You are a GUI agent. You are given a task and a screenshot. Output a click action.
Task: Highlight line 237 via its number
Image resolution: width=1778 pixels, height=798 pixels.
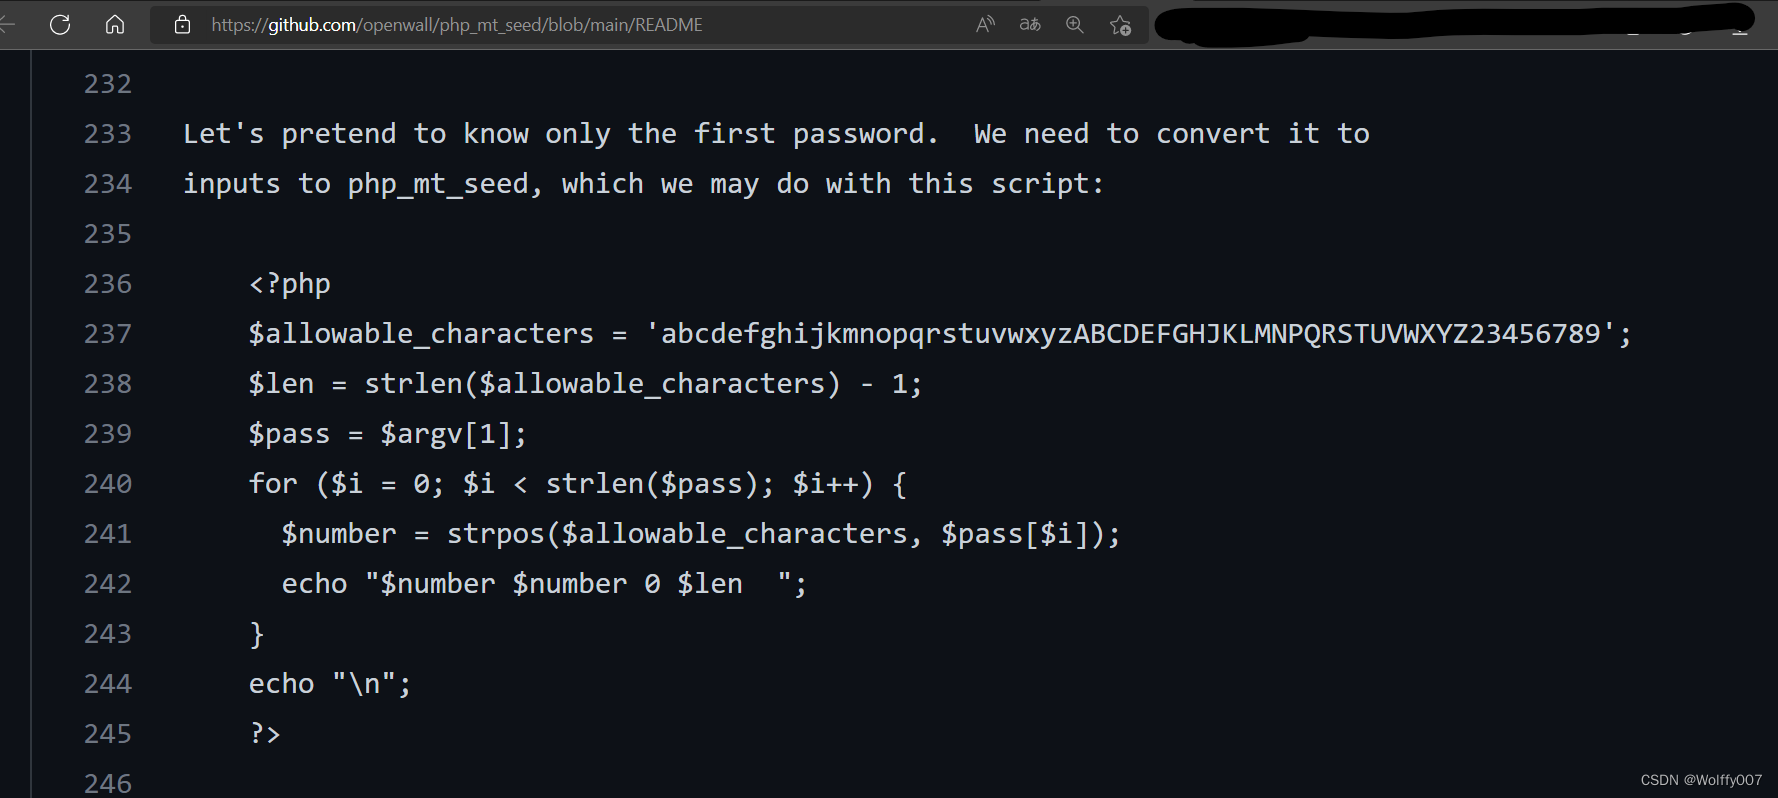(x=108, y=334)
